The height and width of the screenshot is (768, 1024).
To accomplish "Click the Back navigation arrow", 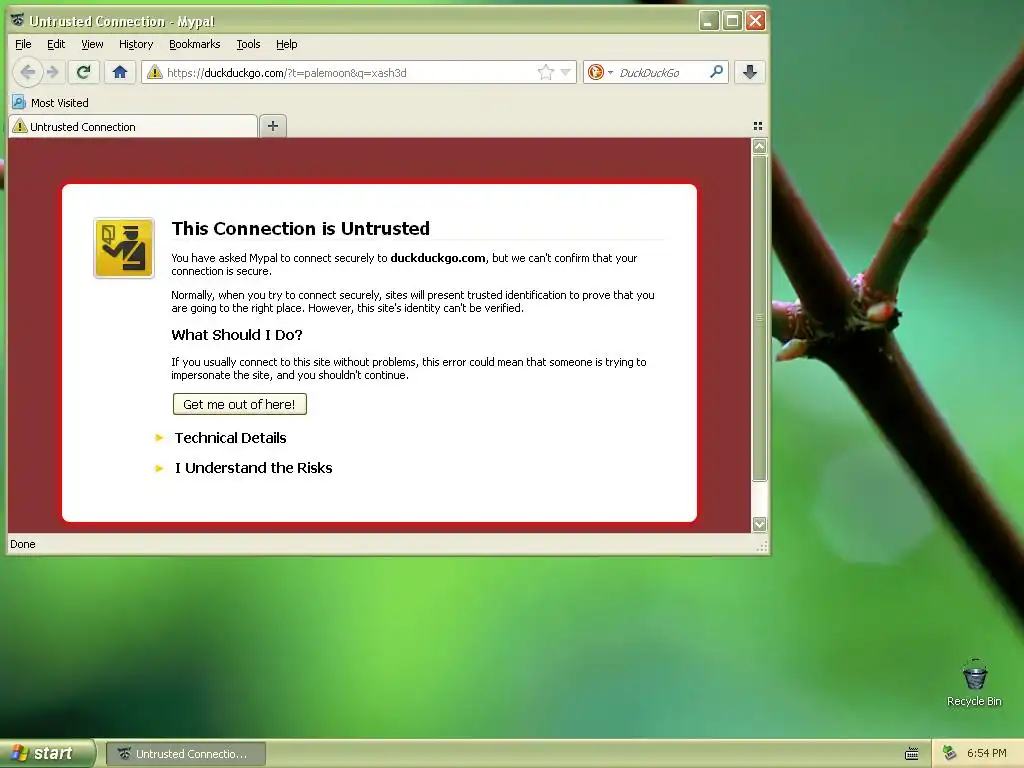I will coord(27,72).
